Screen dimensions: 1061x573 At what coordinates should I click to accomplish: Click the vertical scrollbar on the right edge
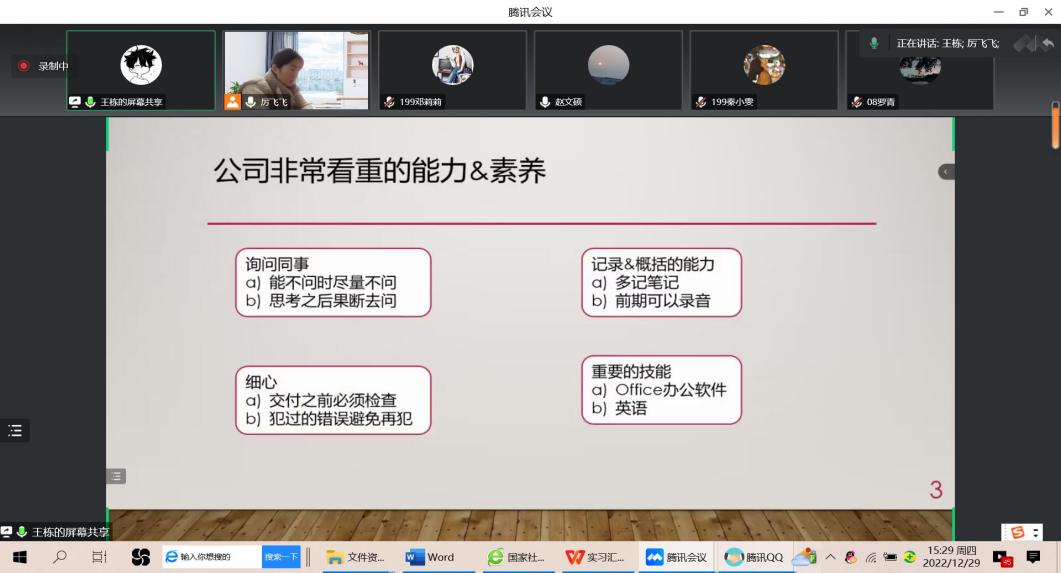tap(1055, 125)
